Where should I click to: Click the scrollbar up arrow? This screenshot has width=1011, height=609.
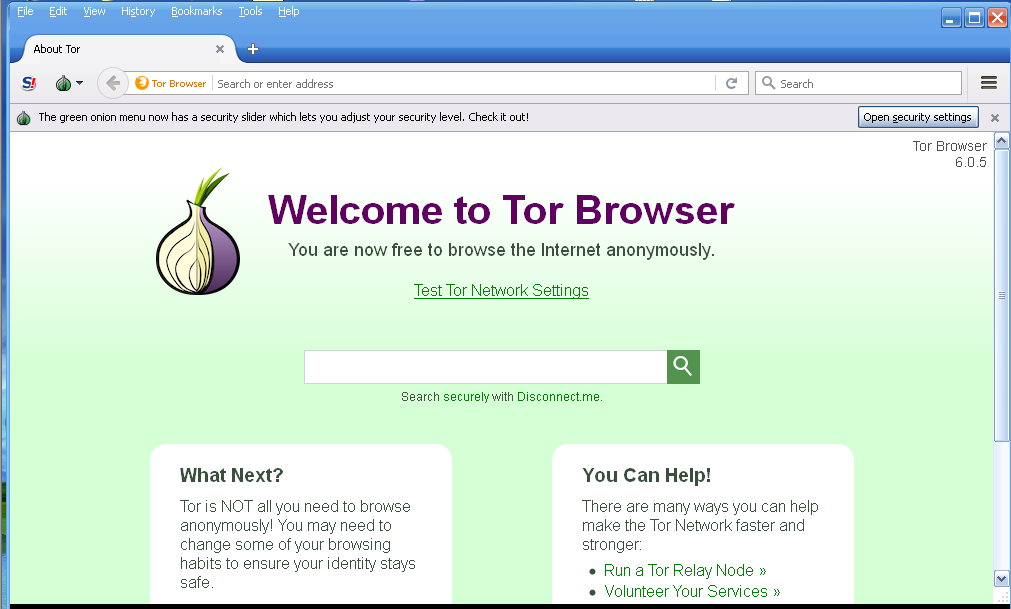1001,140
